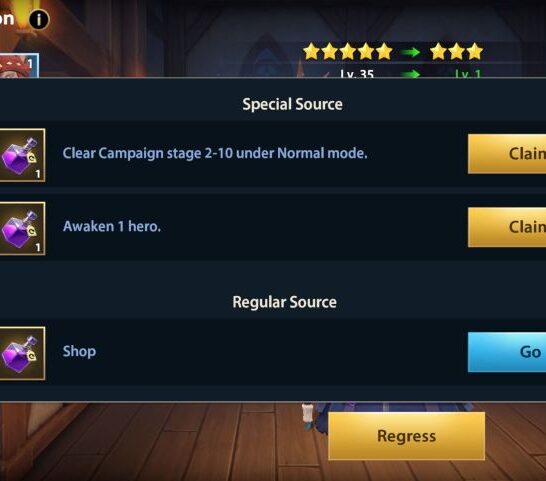546x481 pixels.
Task: Click the five-star rating display
Action: click(348, 52)
